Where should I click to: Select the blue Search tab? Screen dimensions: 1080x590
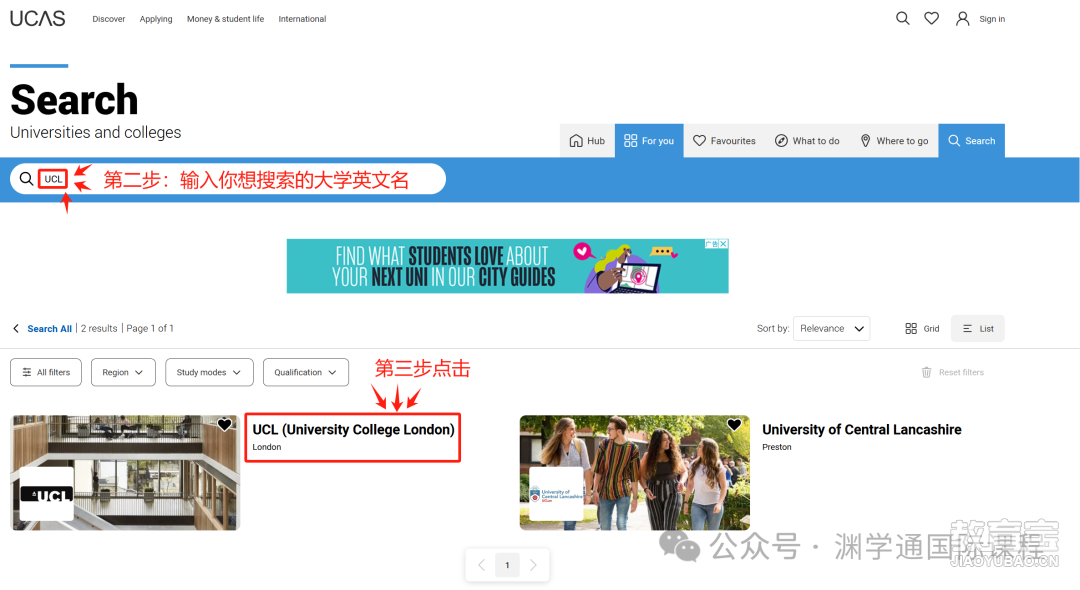pyautogui.click(x=971, y=140)
